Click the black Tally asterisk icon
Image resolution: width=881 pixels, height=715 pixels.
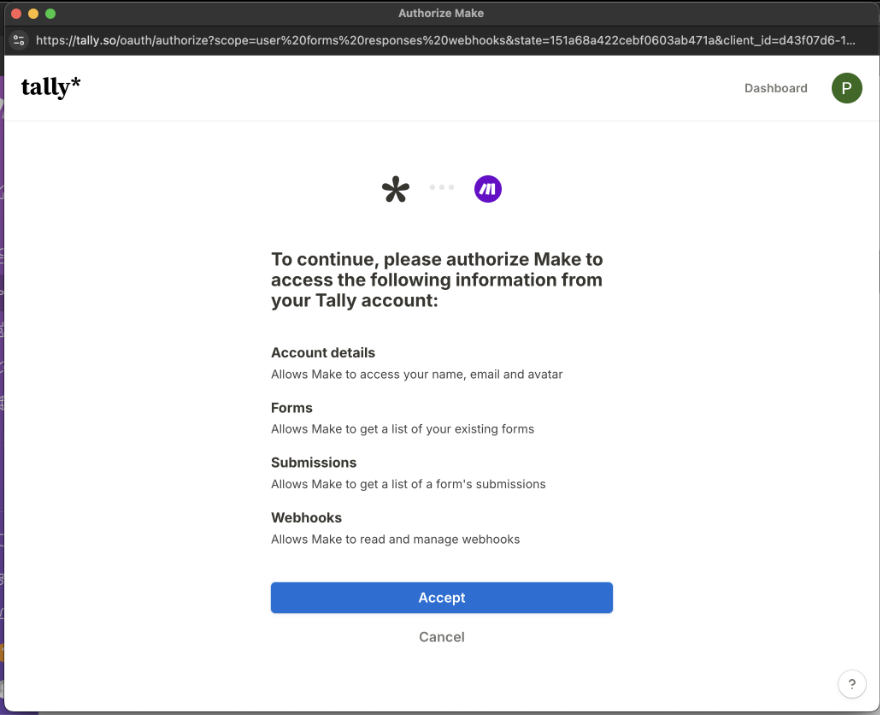pos(396,189)
